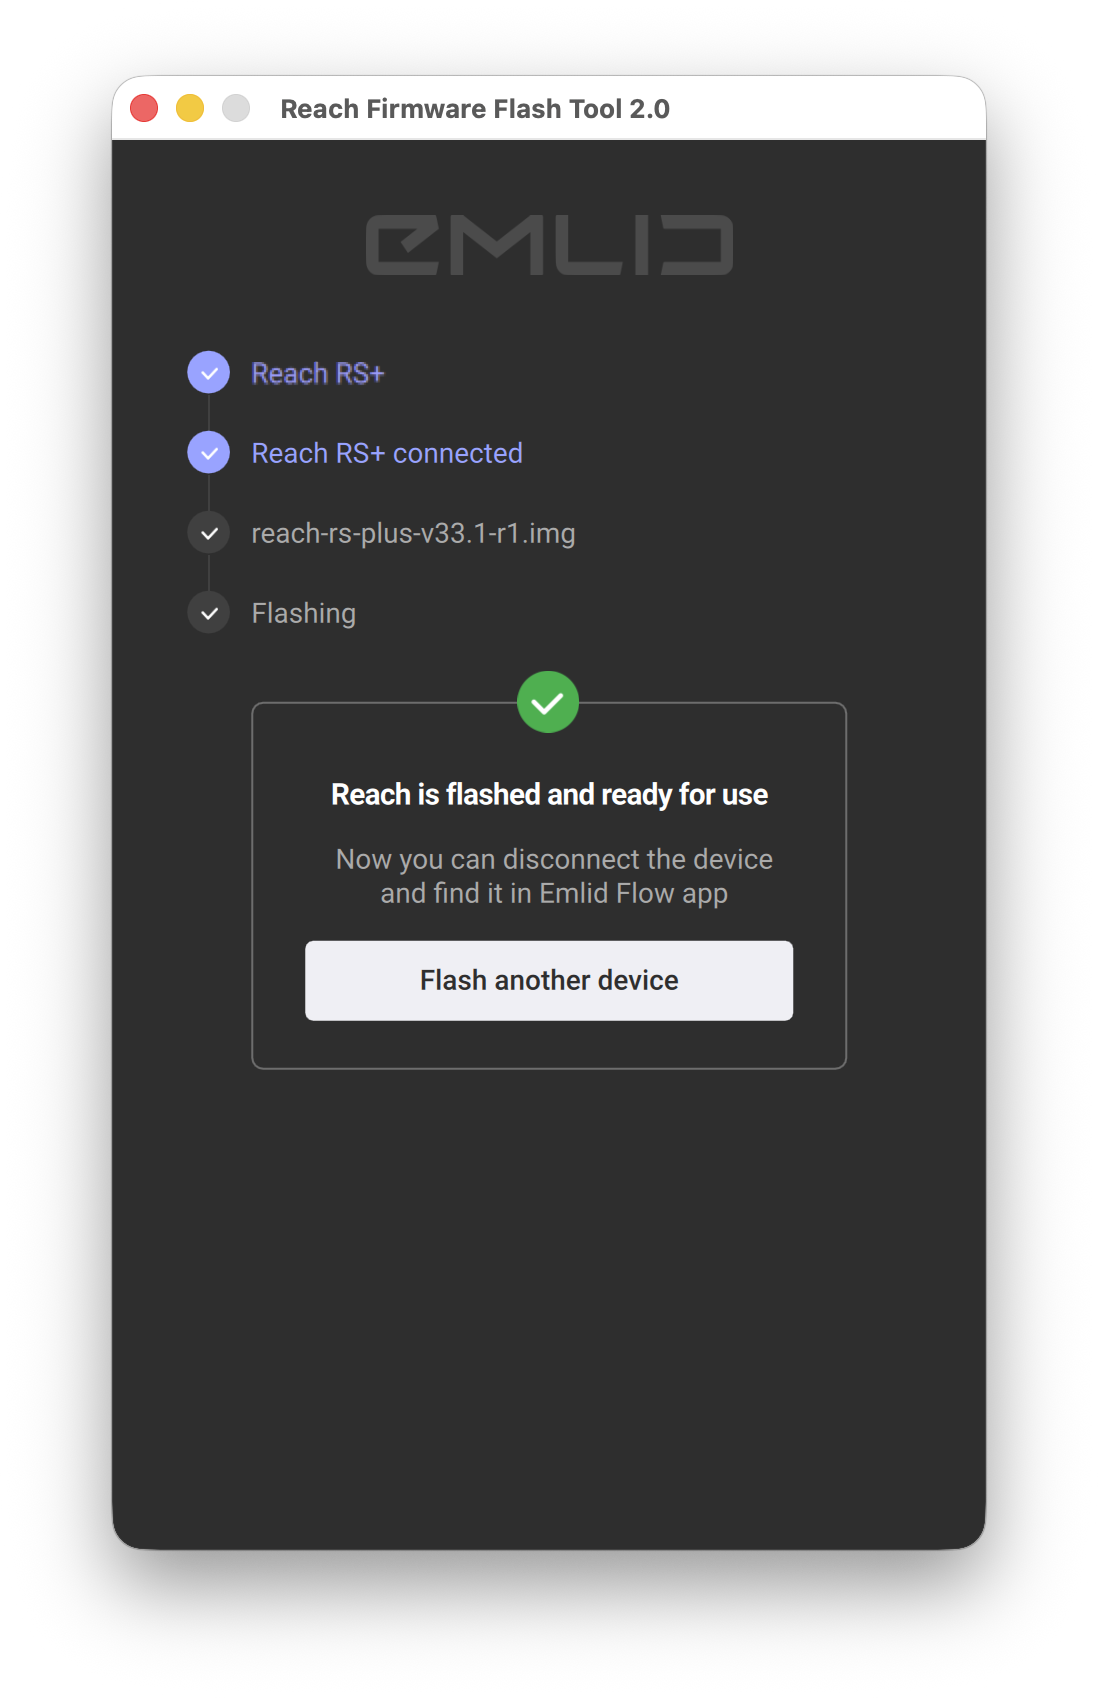Select the Reach RS+ step label
The height and width of the screenshot is (1698, 1098).
pos(318,373)
